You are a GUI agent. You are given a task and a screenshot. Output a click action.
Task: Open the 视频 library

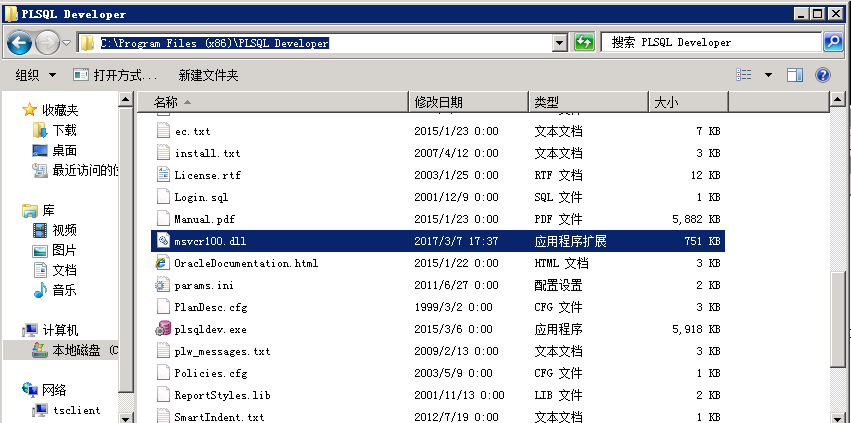coord(64,230)
